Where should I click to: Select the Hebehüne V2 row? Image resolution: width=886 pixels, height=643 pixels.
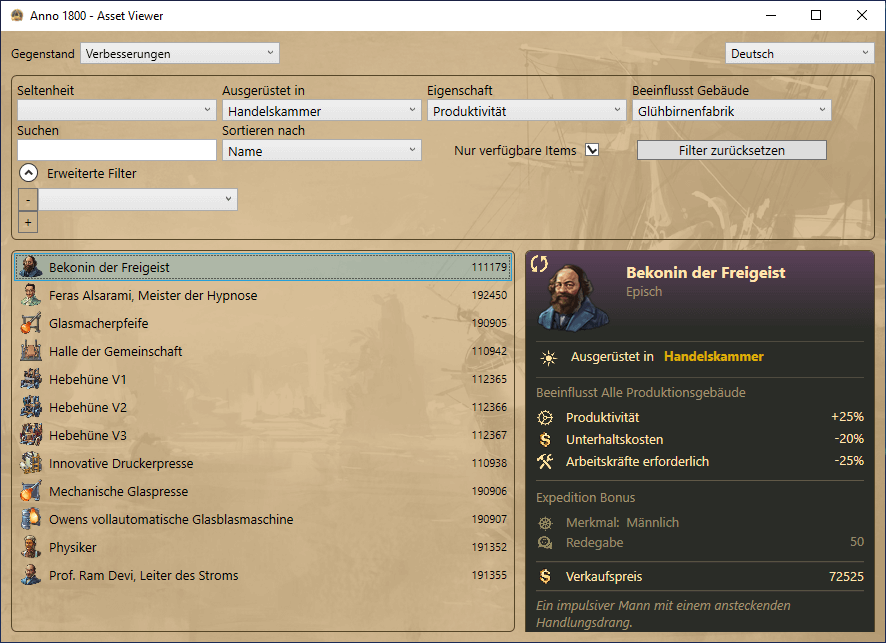(263, 407)
